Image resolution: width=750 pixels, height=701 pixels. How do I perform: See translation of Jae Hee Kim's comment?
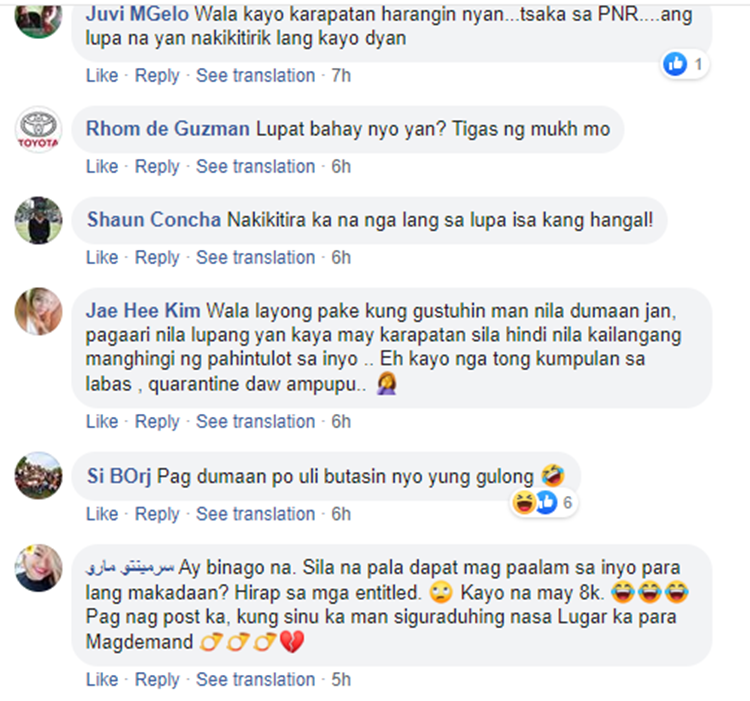click(x=255, y=421)
